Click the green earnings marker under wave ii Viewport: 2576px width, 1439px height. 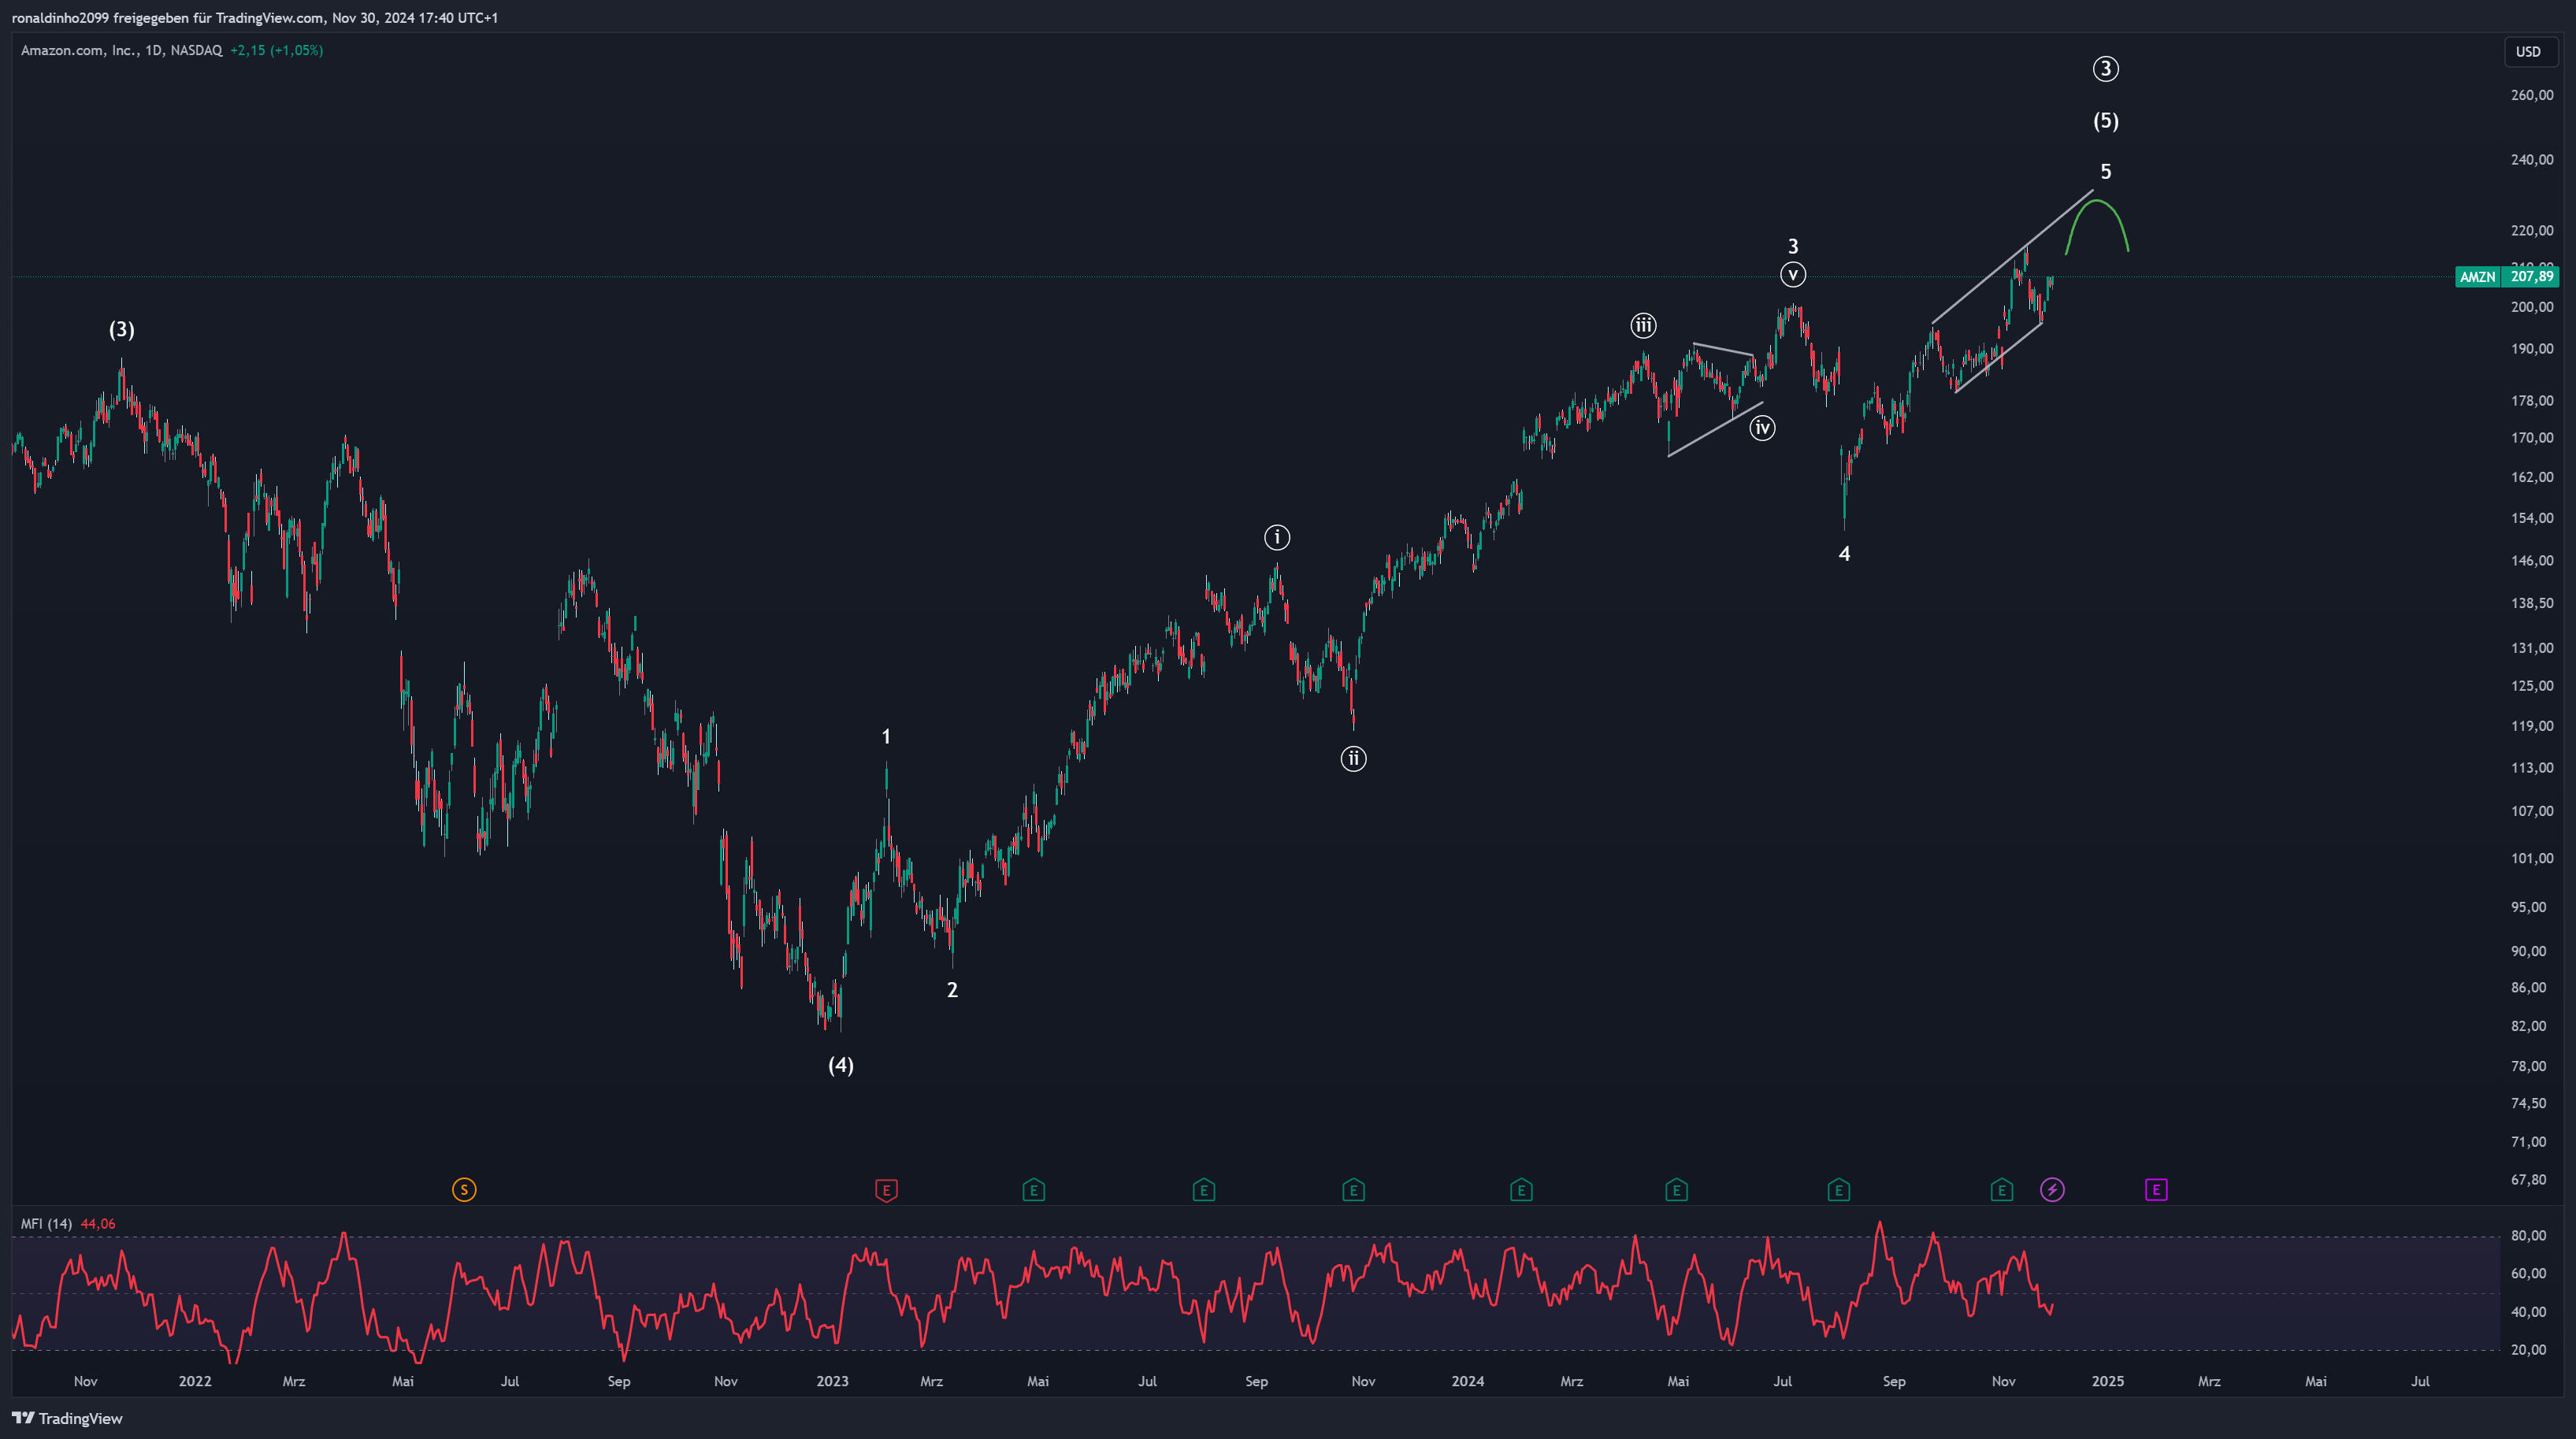coord(1353,1189)
